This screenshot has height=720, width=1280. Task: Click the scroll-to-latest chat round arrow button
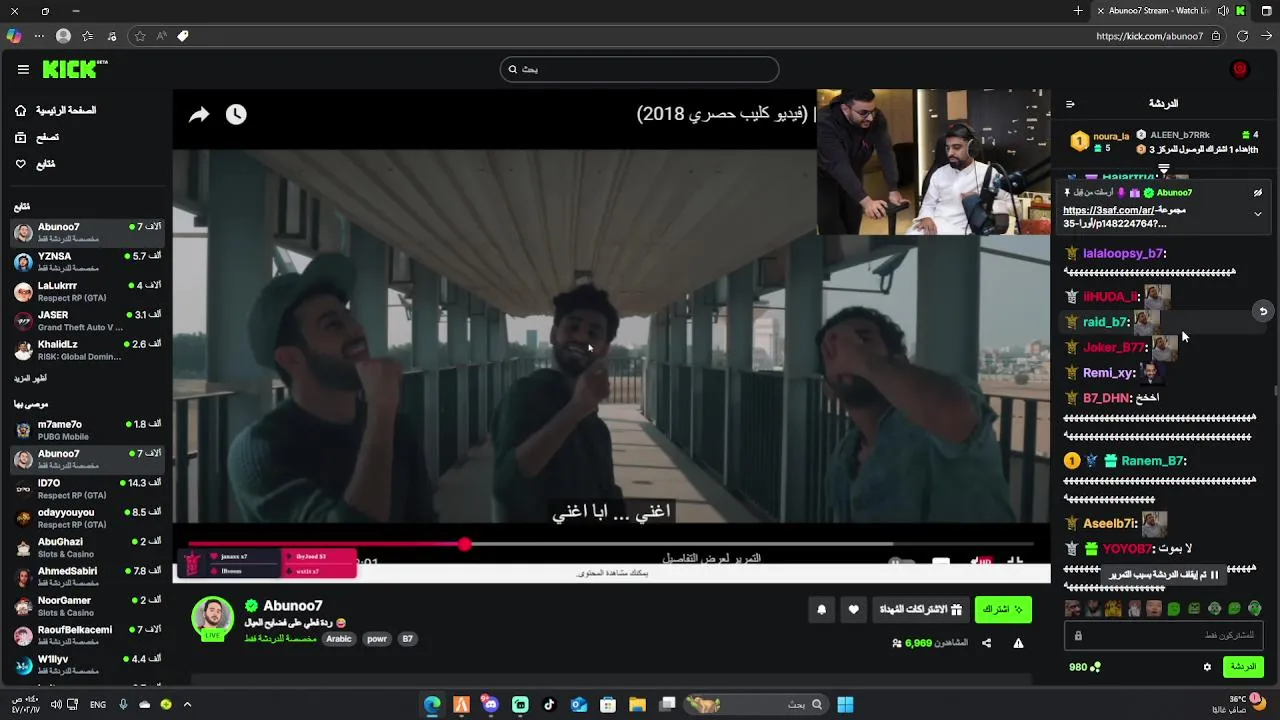click(1263, 311)
